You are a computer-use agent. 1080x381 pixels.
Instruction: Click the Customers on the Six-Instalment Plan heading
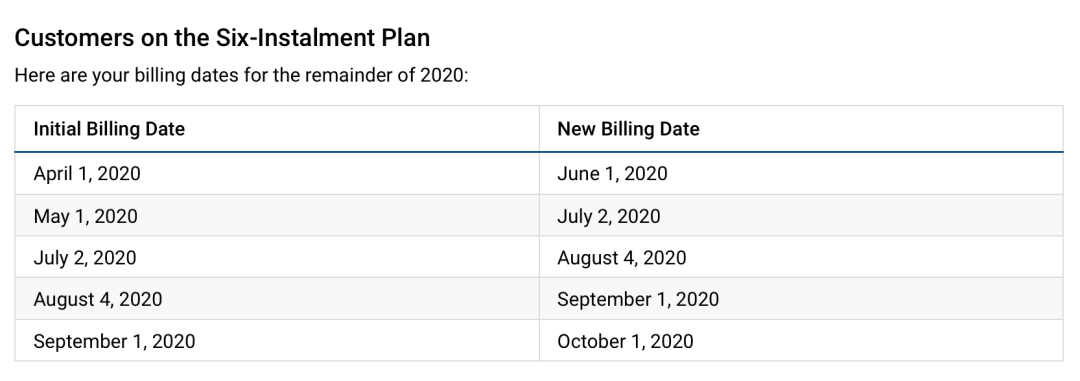click(222, 38)
